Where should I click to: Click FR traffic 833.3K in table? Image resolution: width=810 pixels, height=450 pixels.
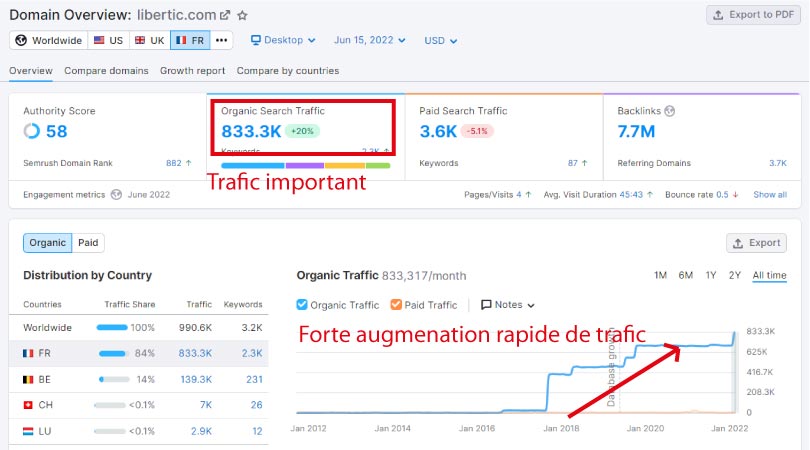[x=195, y=353]
